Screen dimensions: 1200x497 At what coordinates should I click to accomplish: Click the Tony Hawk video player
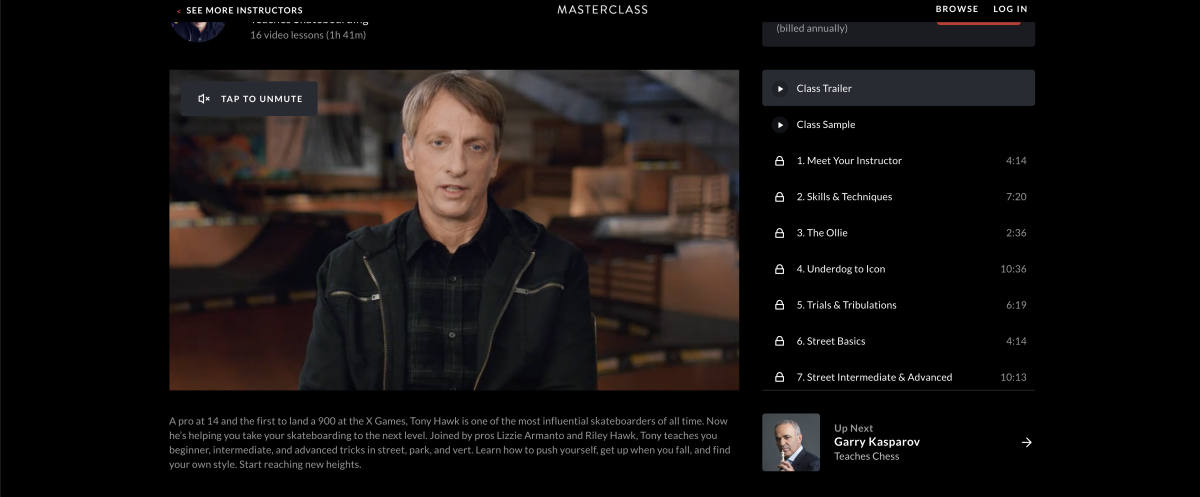coord(454,230)
